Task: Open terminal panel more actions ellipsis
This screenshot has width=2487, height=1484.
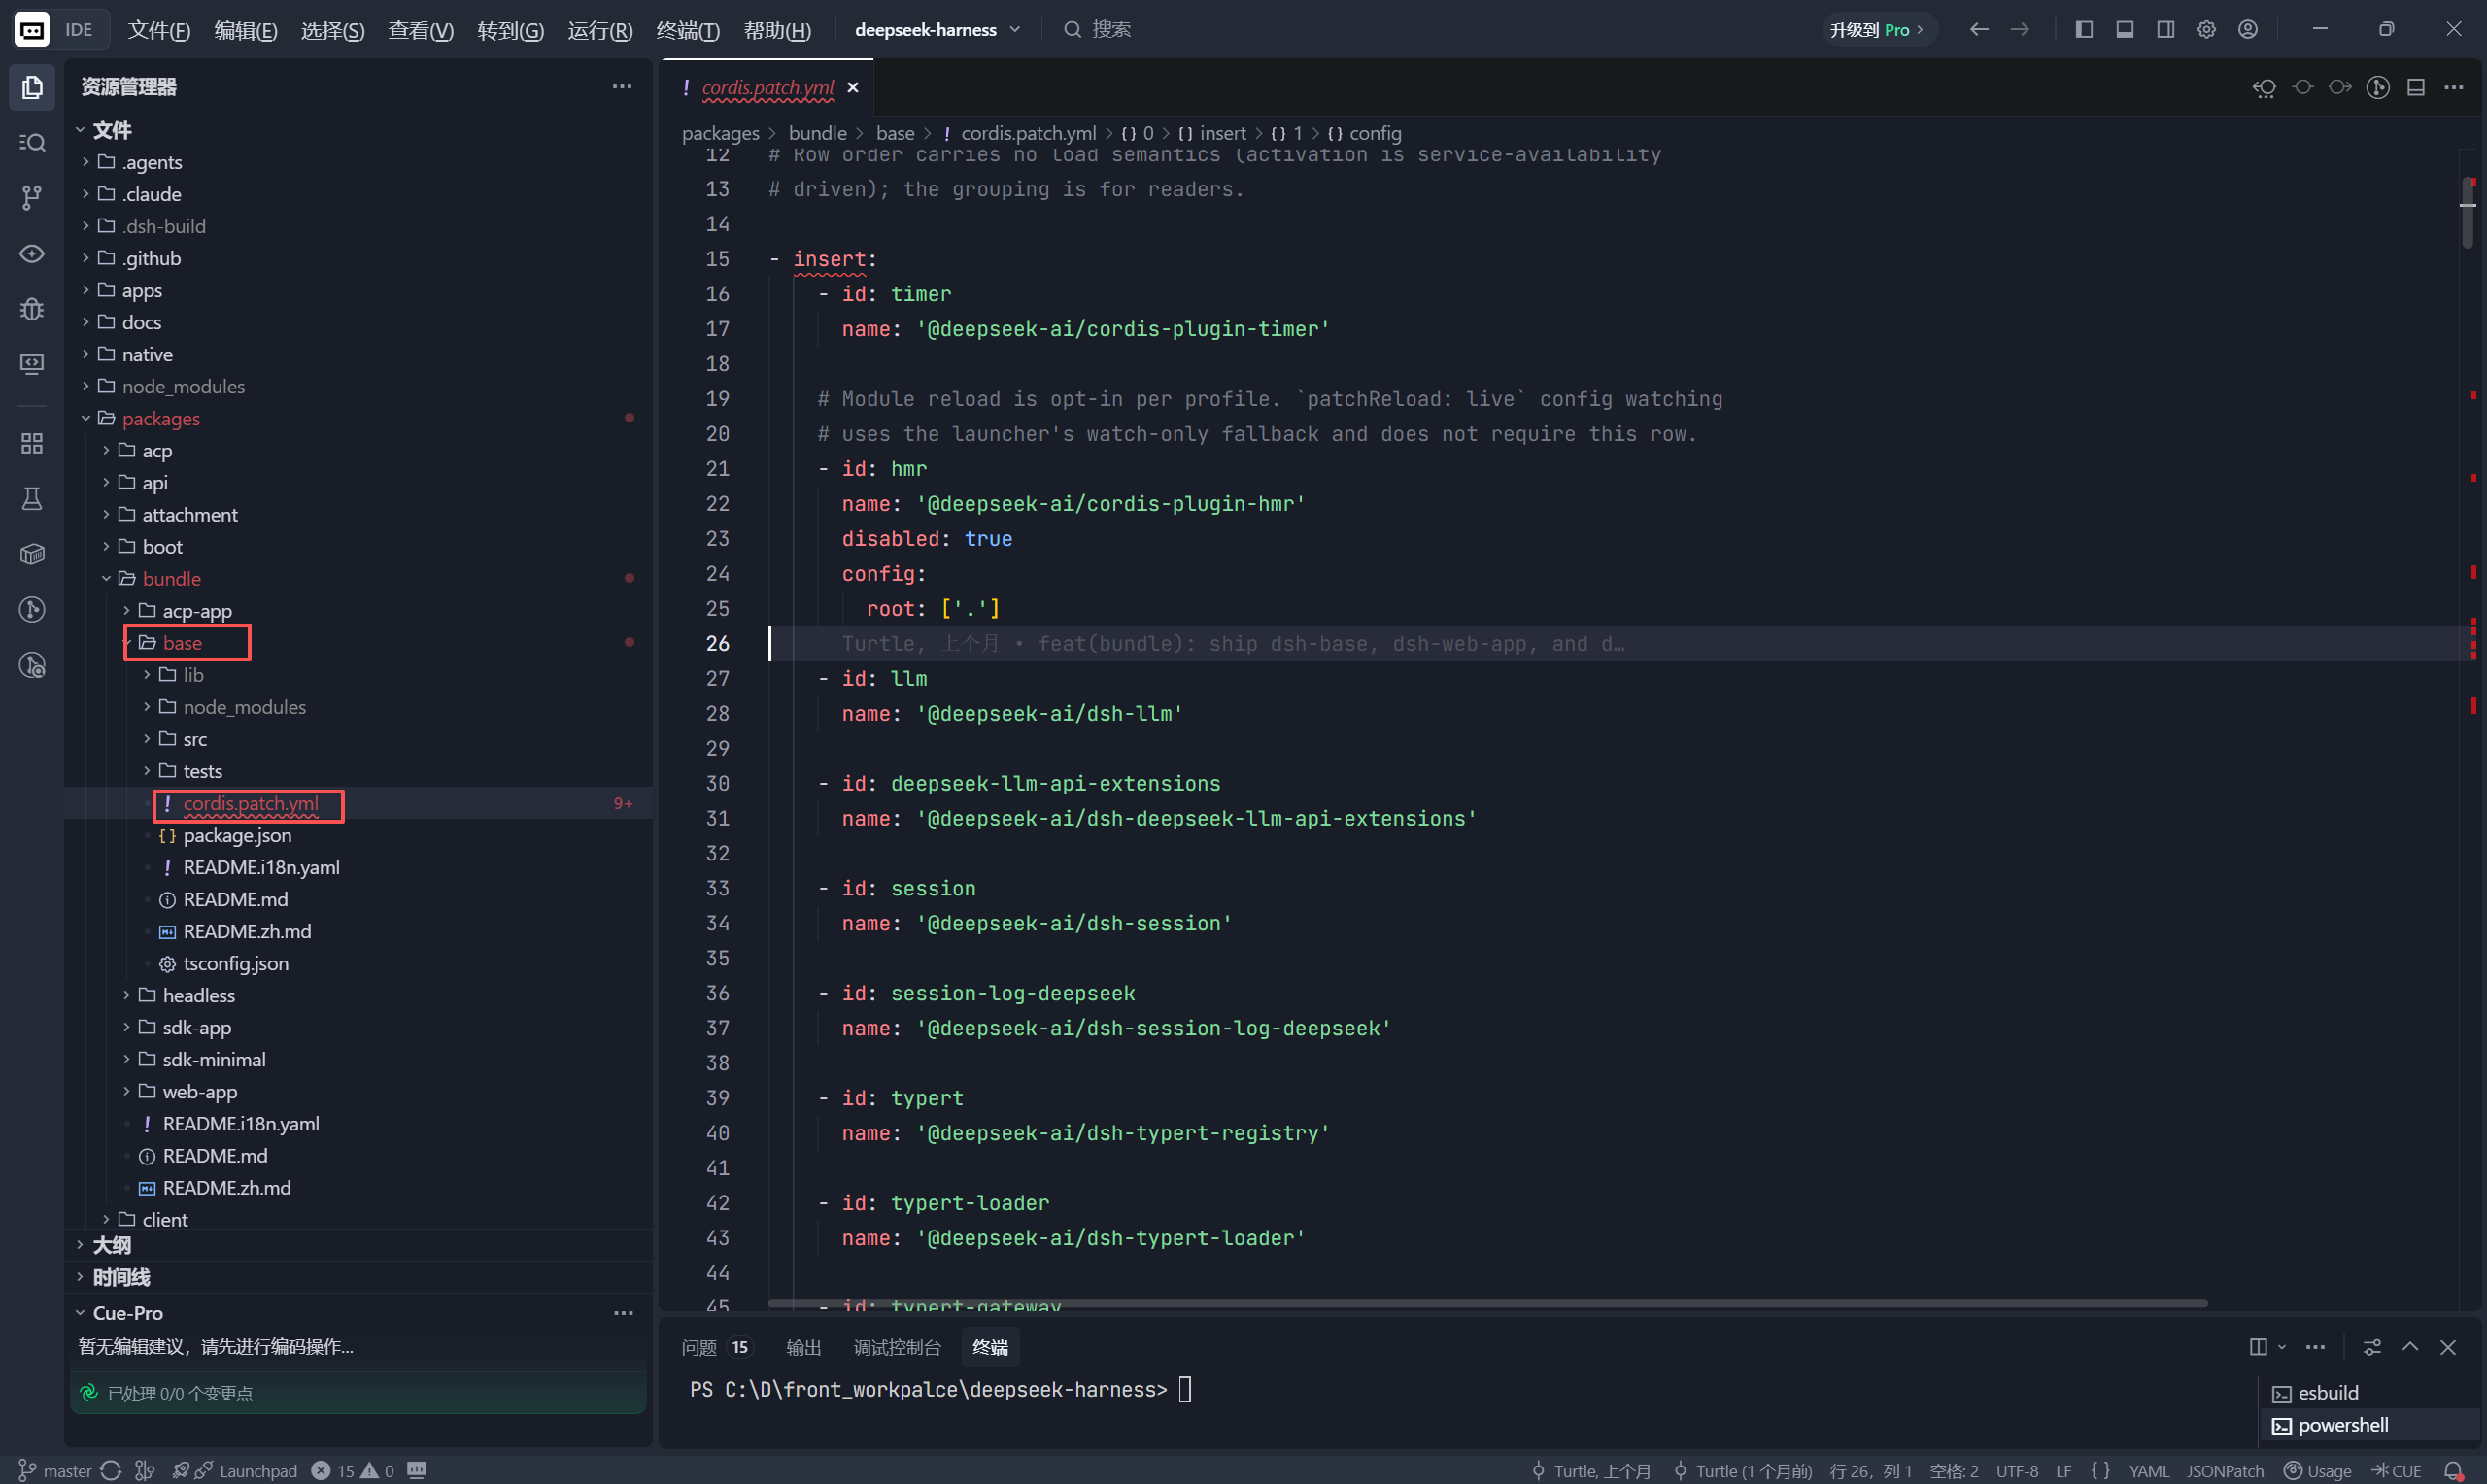Action: pos(2315,1347)
